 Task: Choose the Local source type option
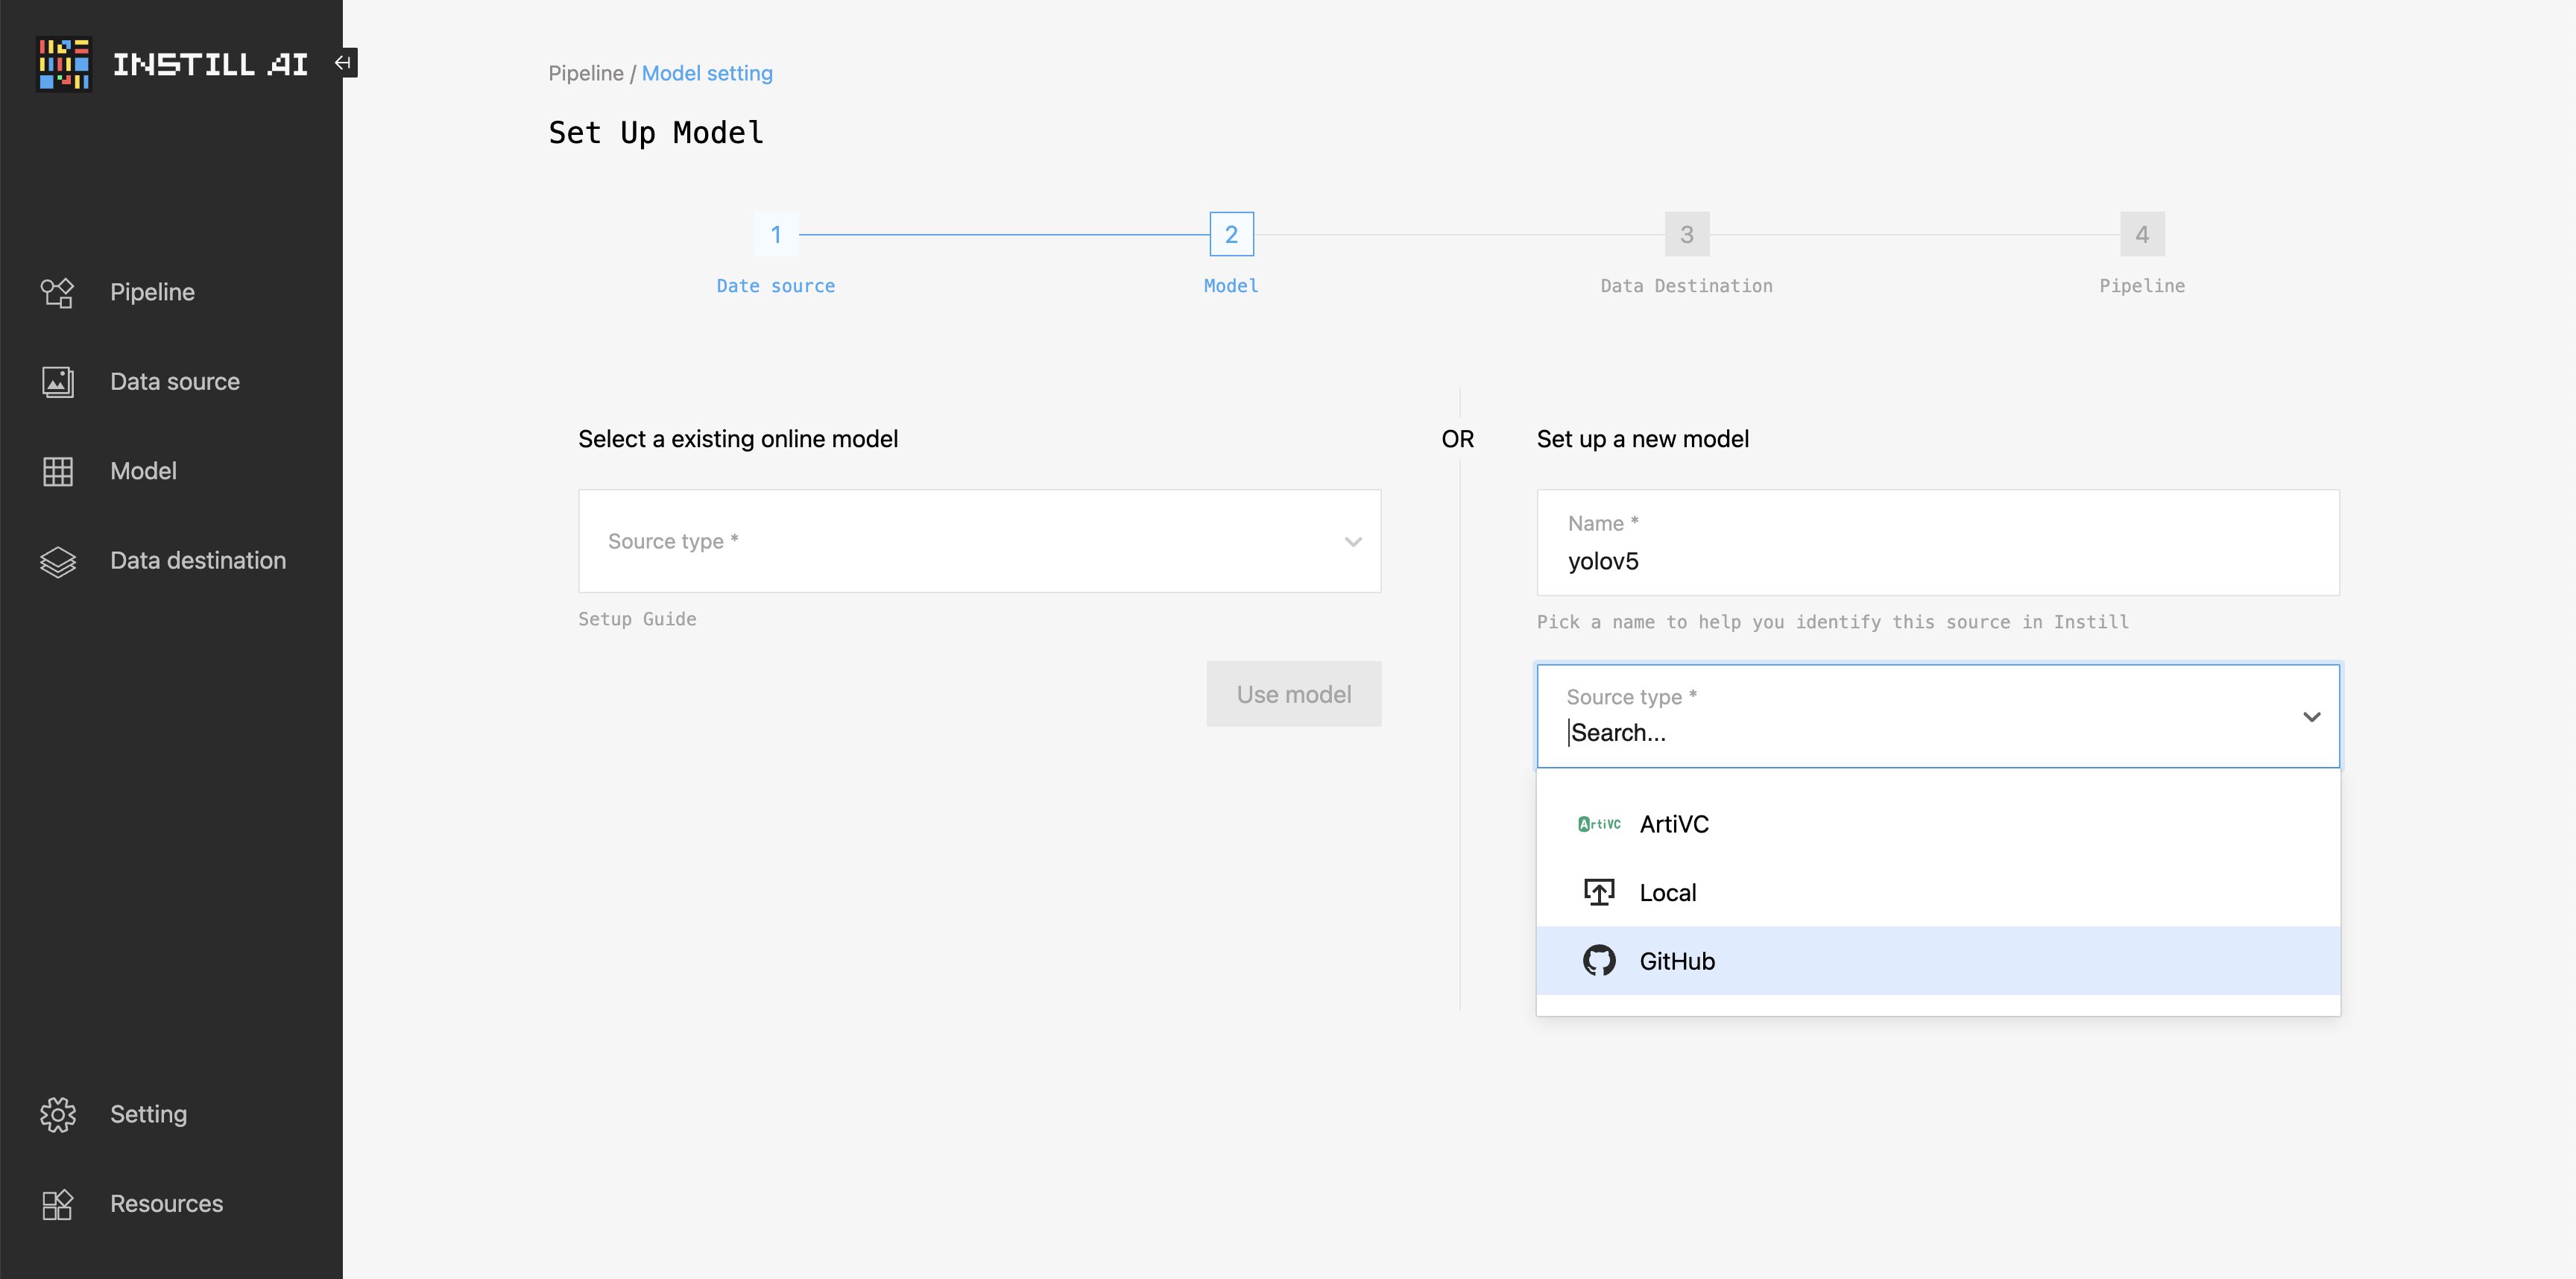pyautogui.click(x=1667, y=892)
